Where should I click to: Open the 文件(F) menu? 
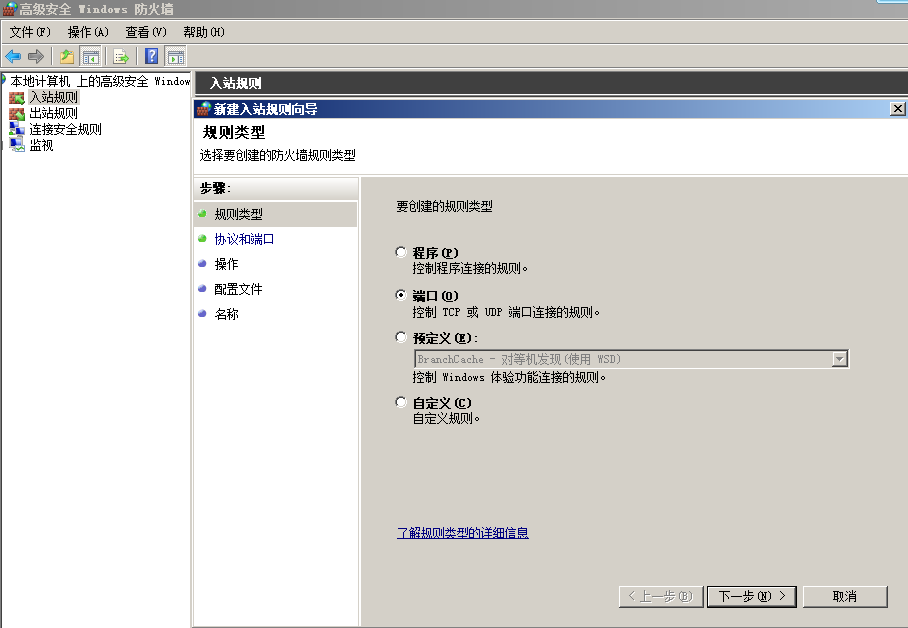coord(30,32)
